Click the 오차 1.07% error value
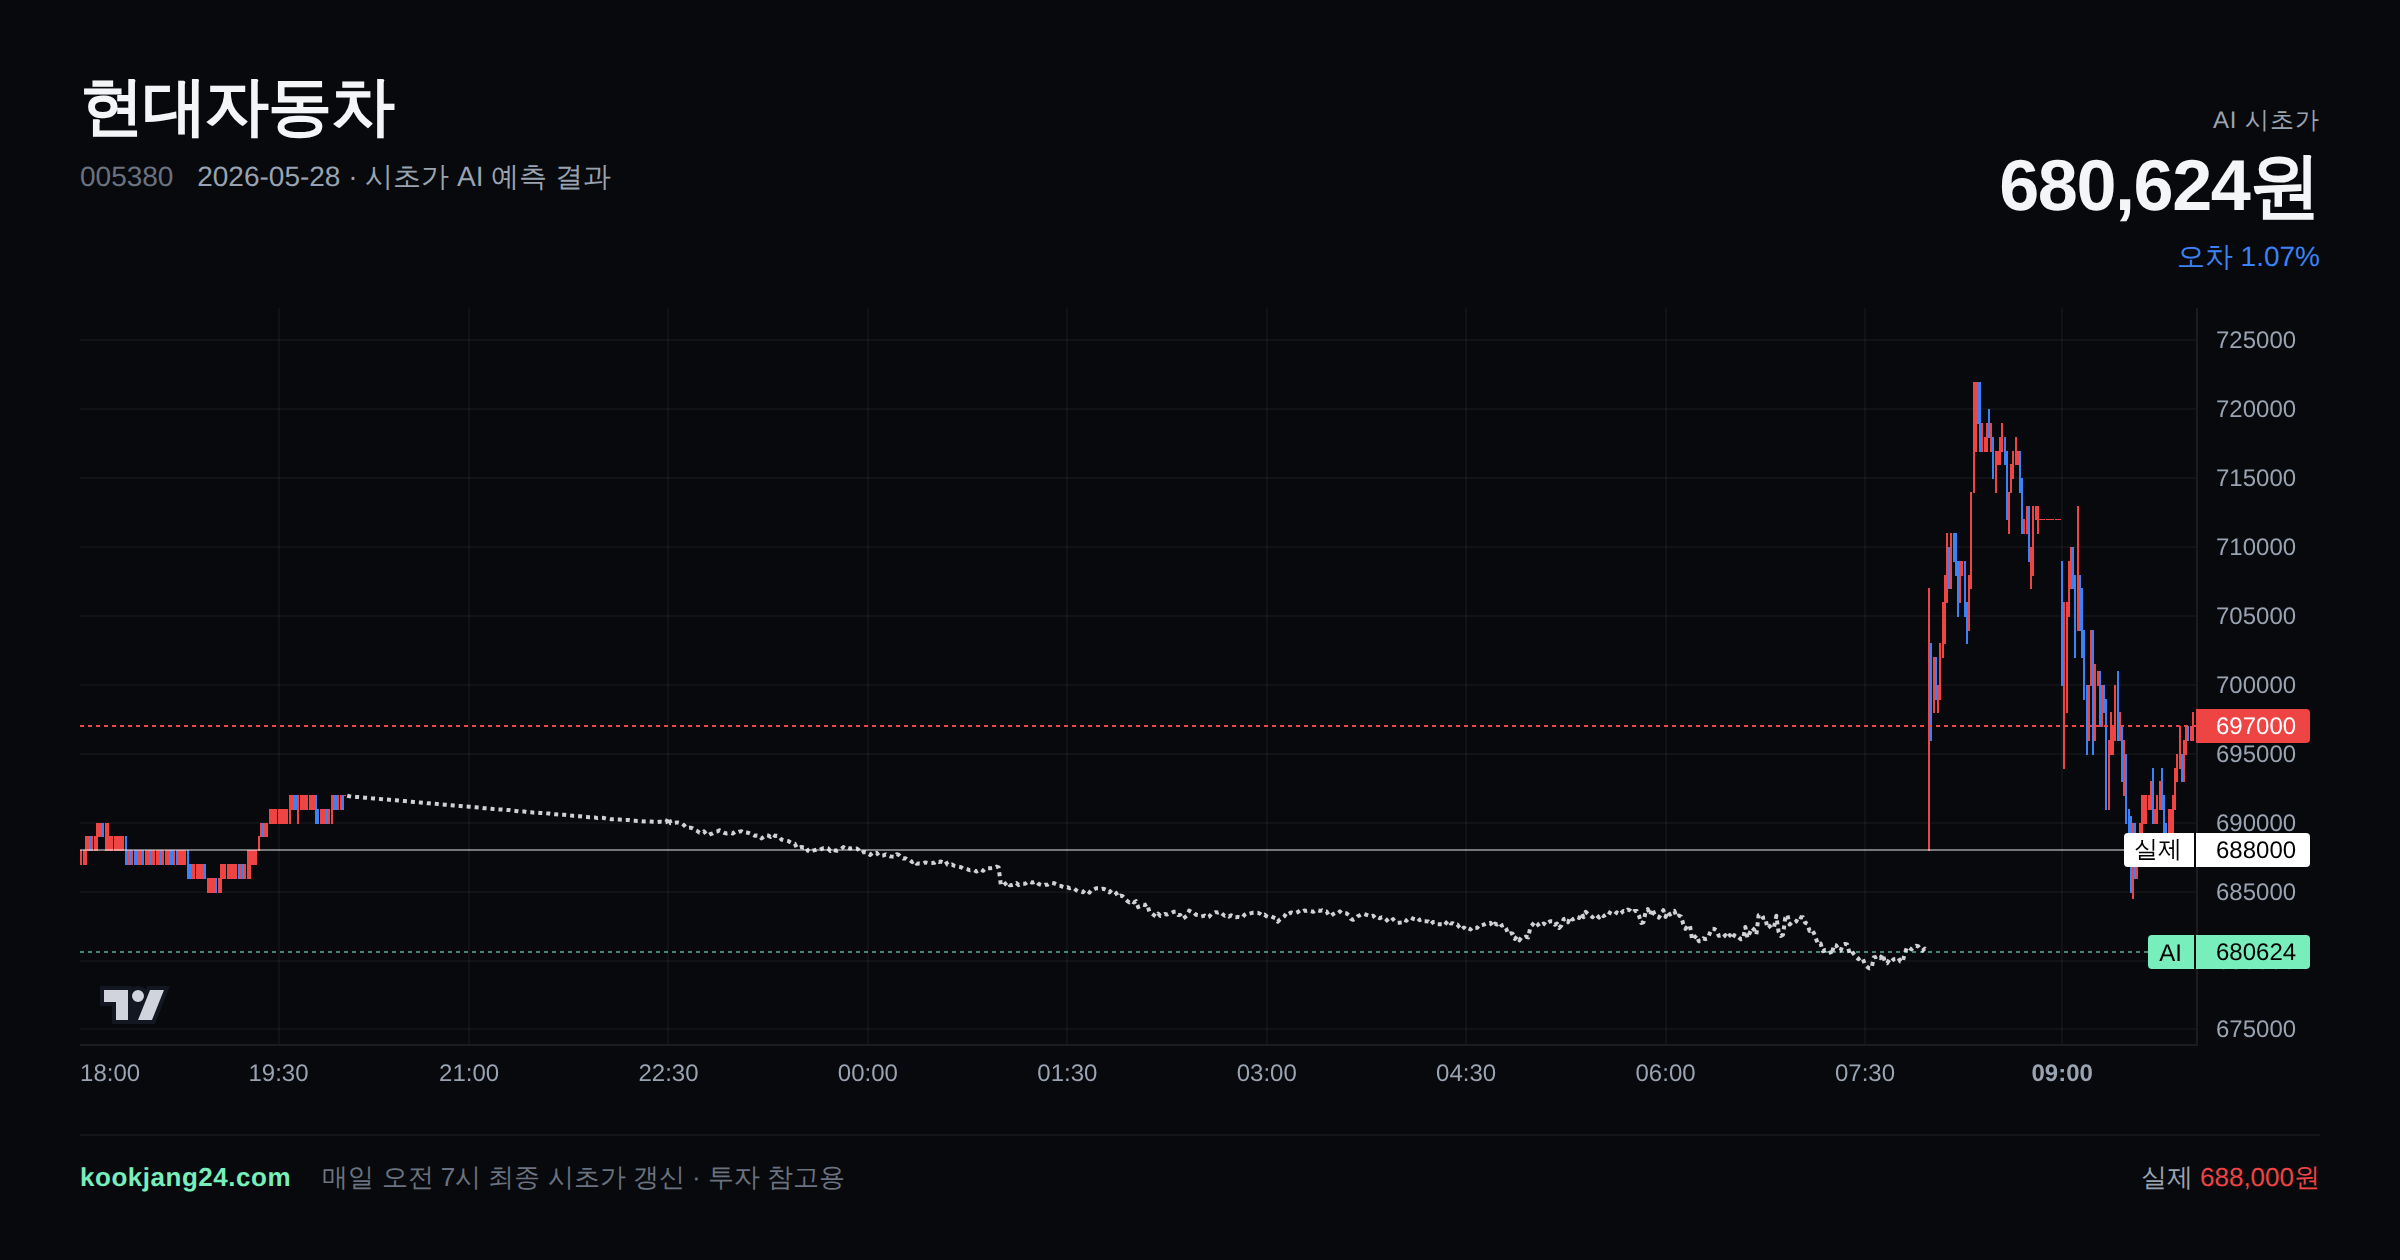2400x1260 pixels. click(2248, 257)
